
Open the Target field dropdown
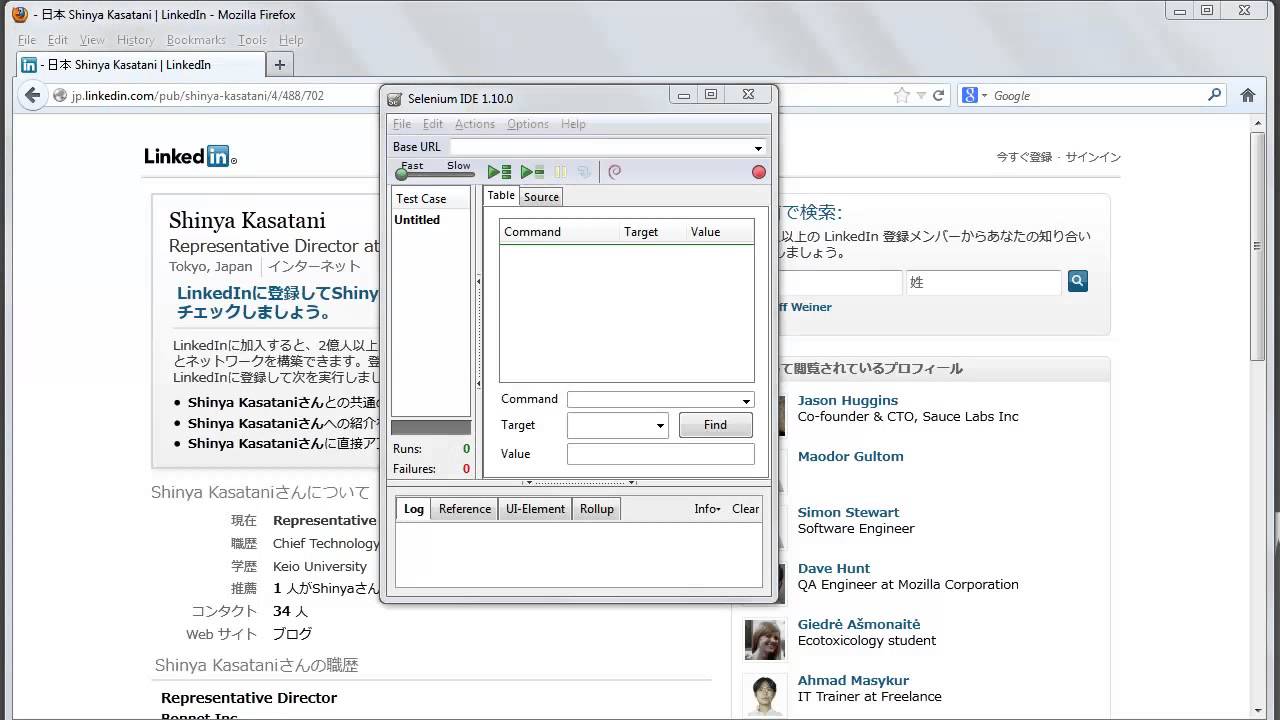pos(660,425)
